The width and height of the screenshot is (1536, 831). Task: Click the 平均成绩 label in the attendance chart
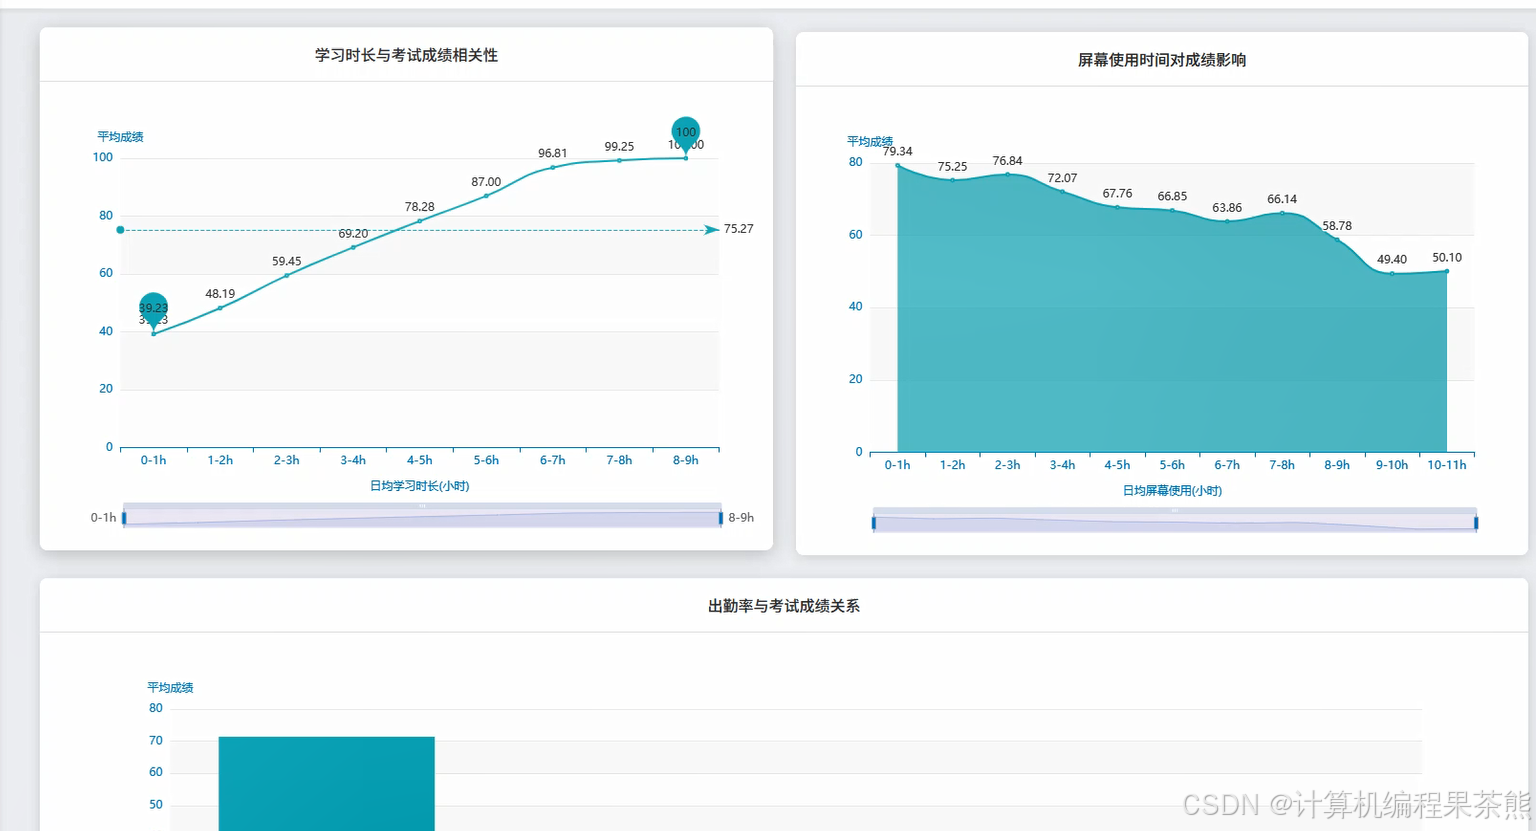pyautogui.click(x=170, y=688)
